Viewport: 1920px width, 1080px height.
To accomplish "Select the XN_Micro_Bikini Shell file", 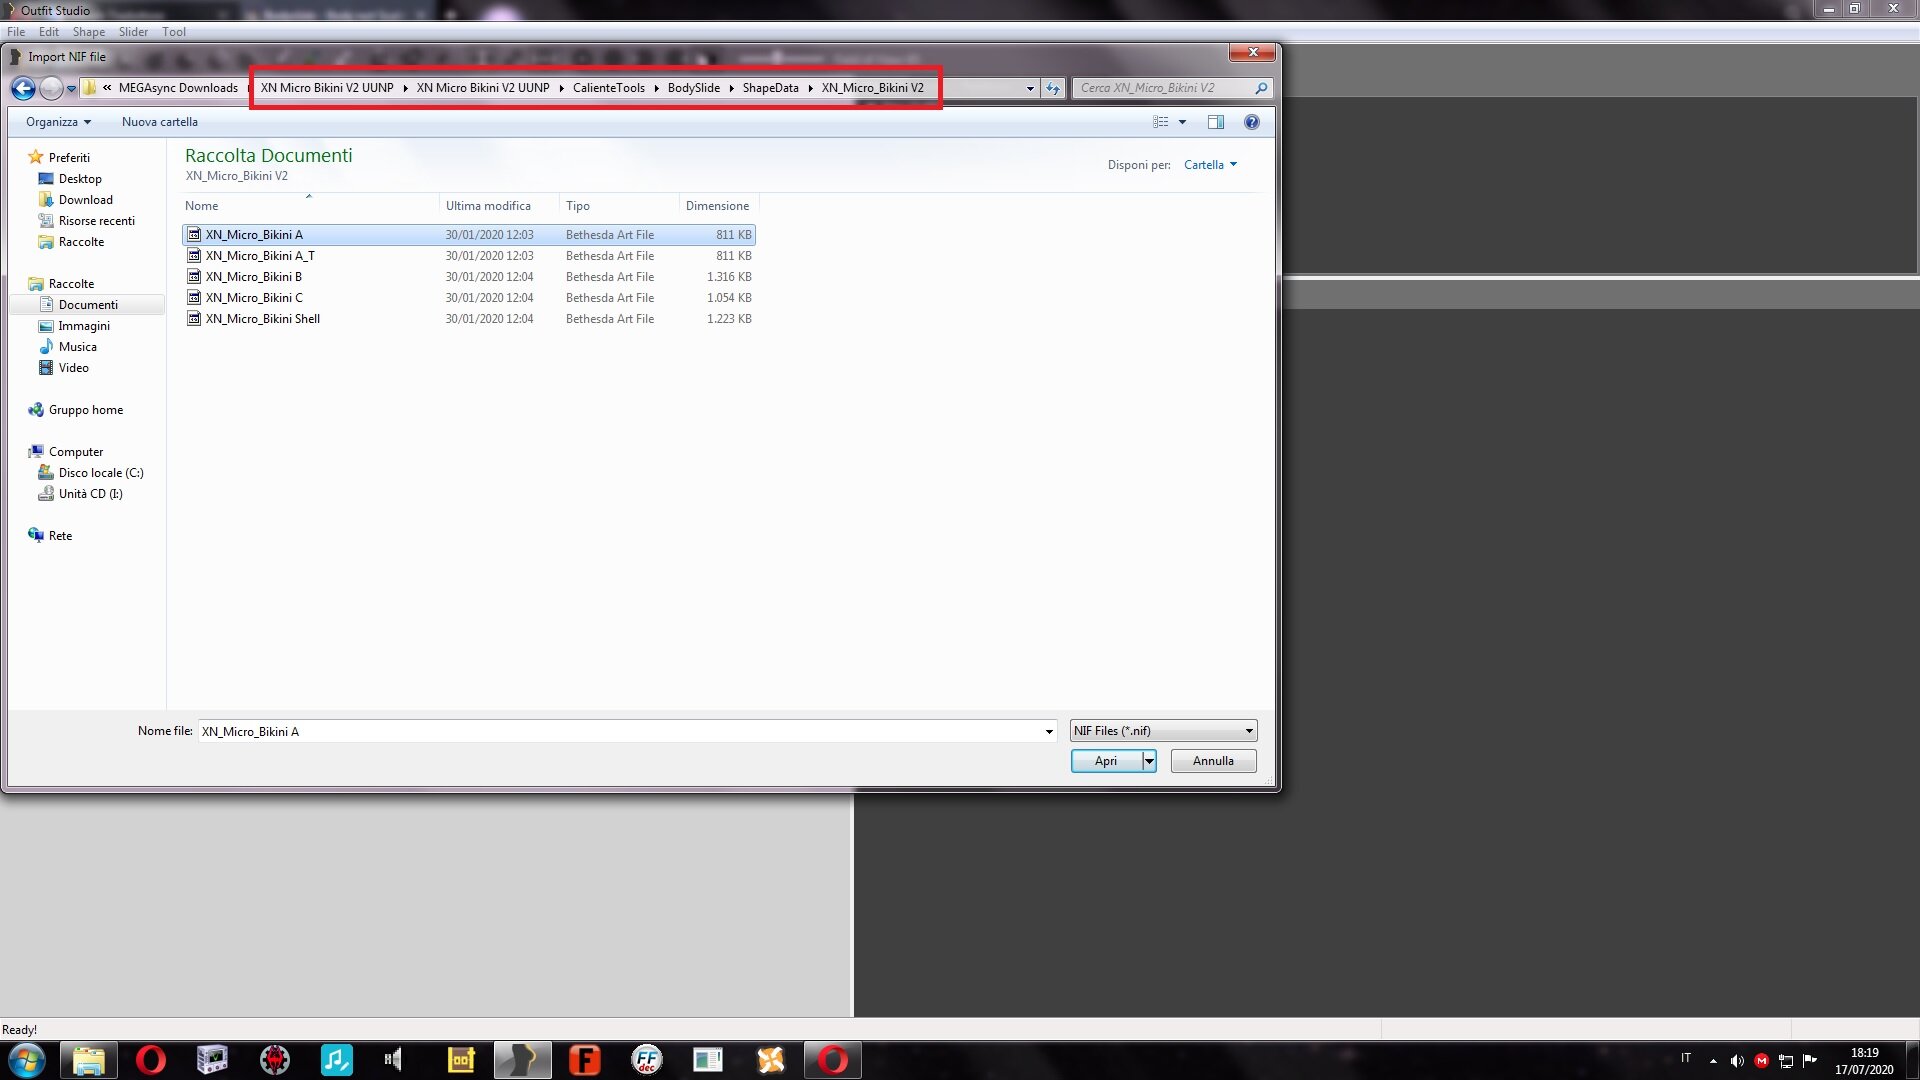I will [x=468, y=319].
